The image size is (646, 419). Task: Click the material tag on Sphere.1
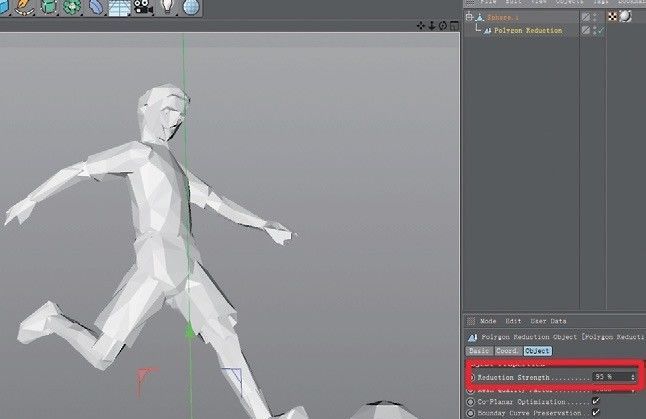[x=625, y=16]
